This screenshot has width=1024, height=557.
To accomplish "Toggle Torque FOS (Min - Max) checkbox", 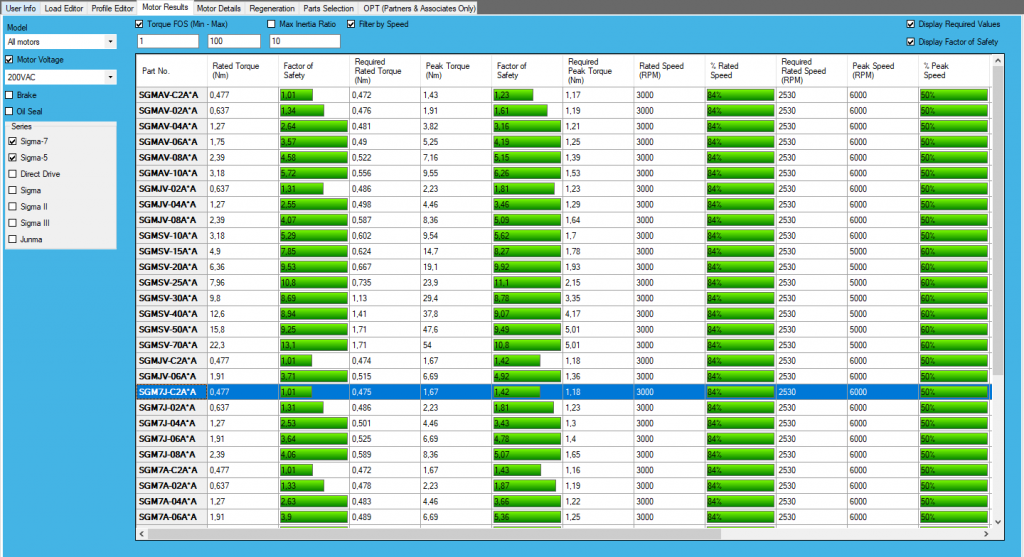I will coord(139,24).
